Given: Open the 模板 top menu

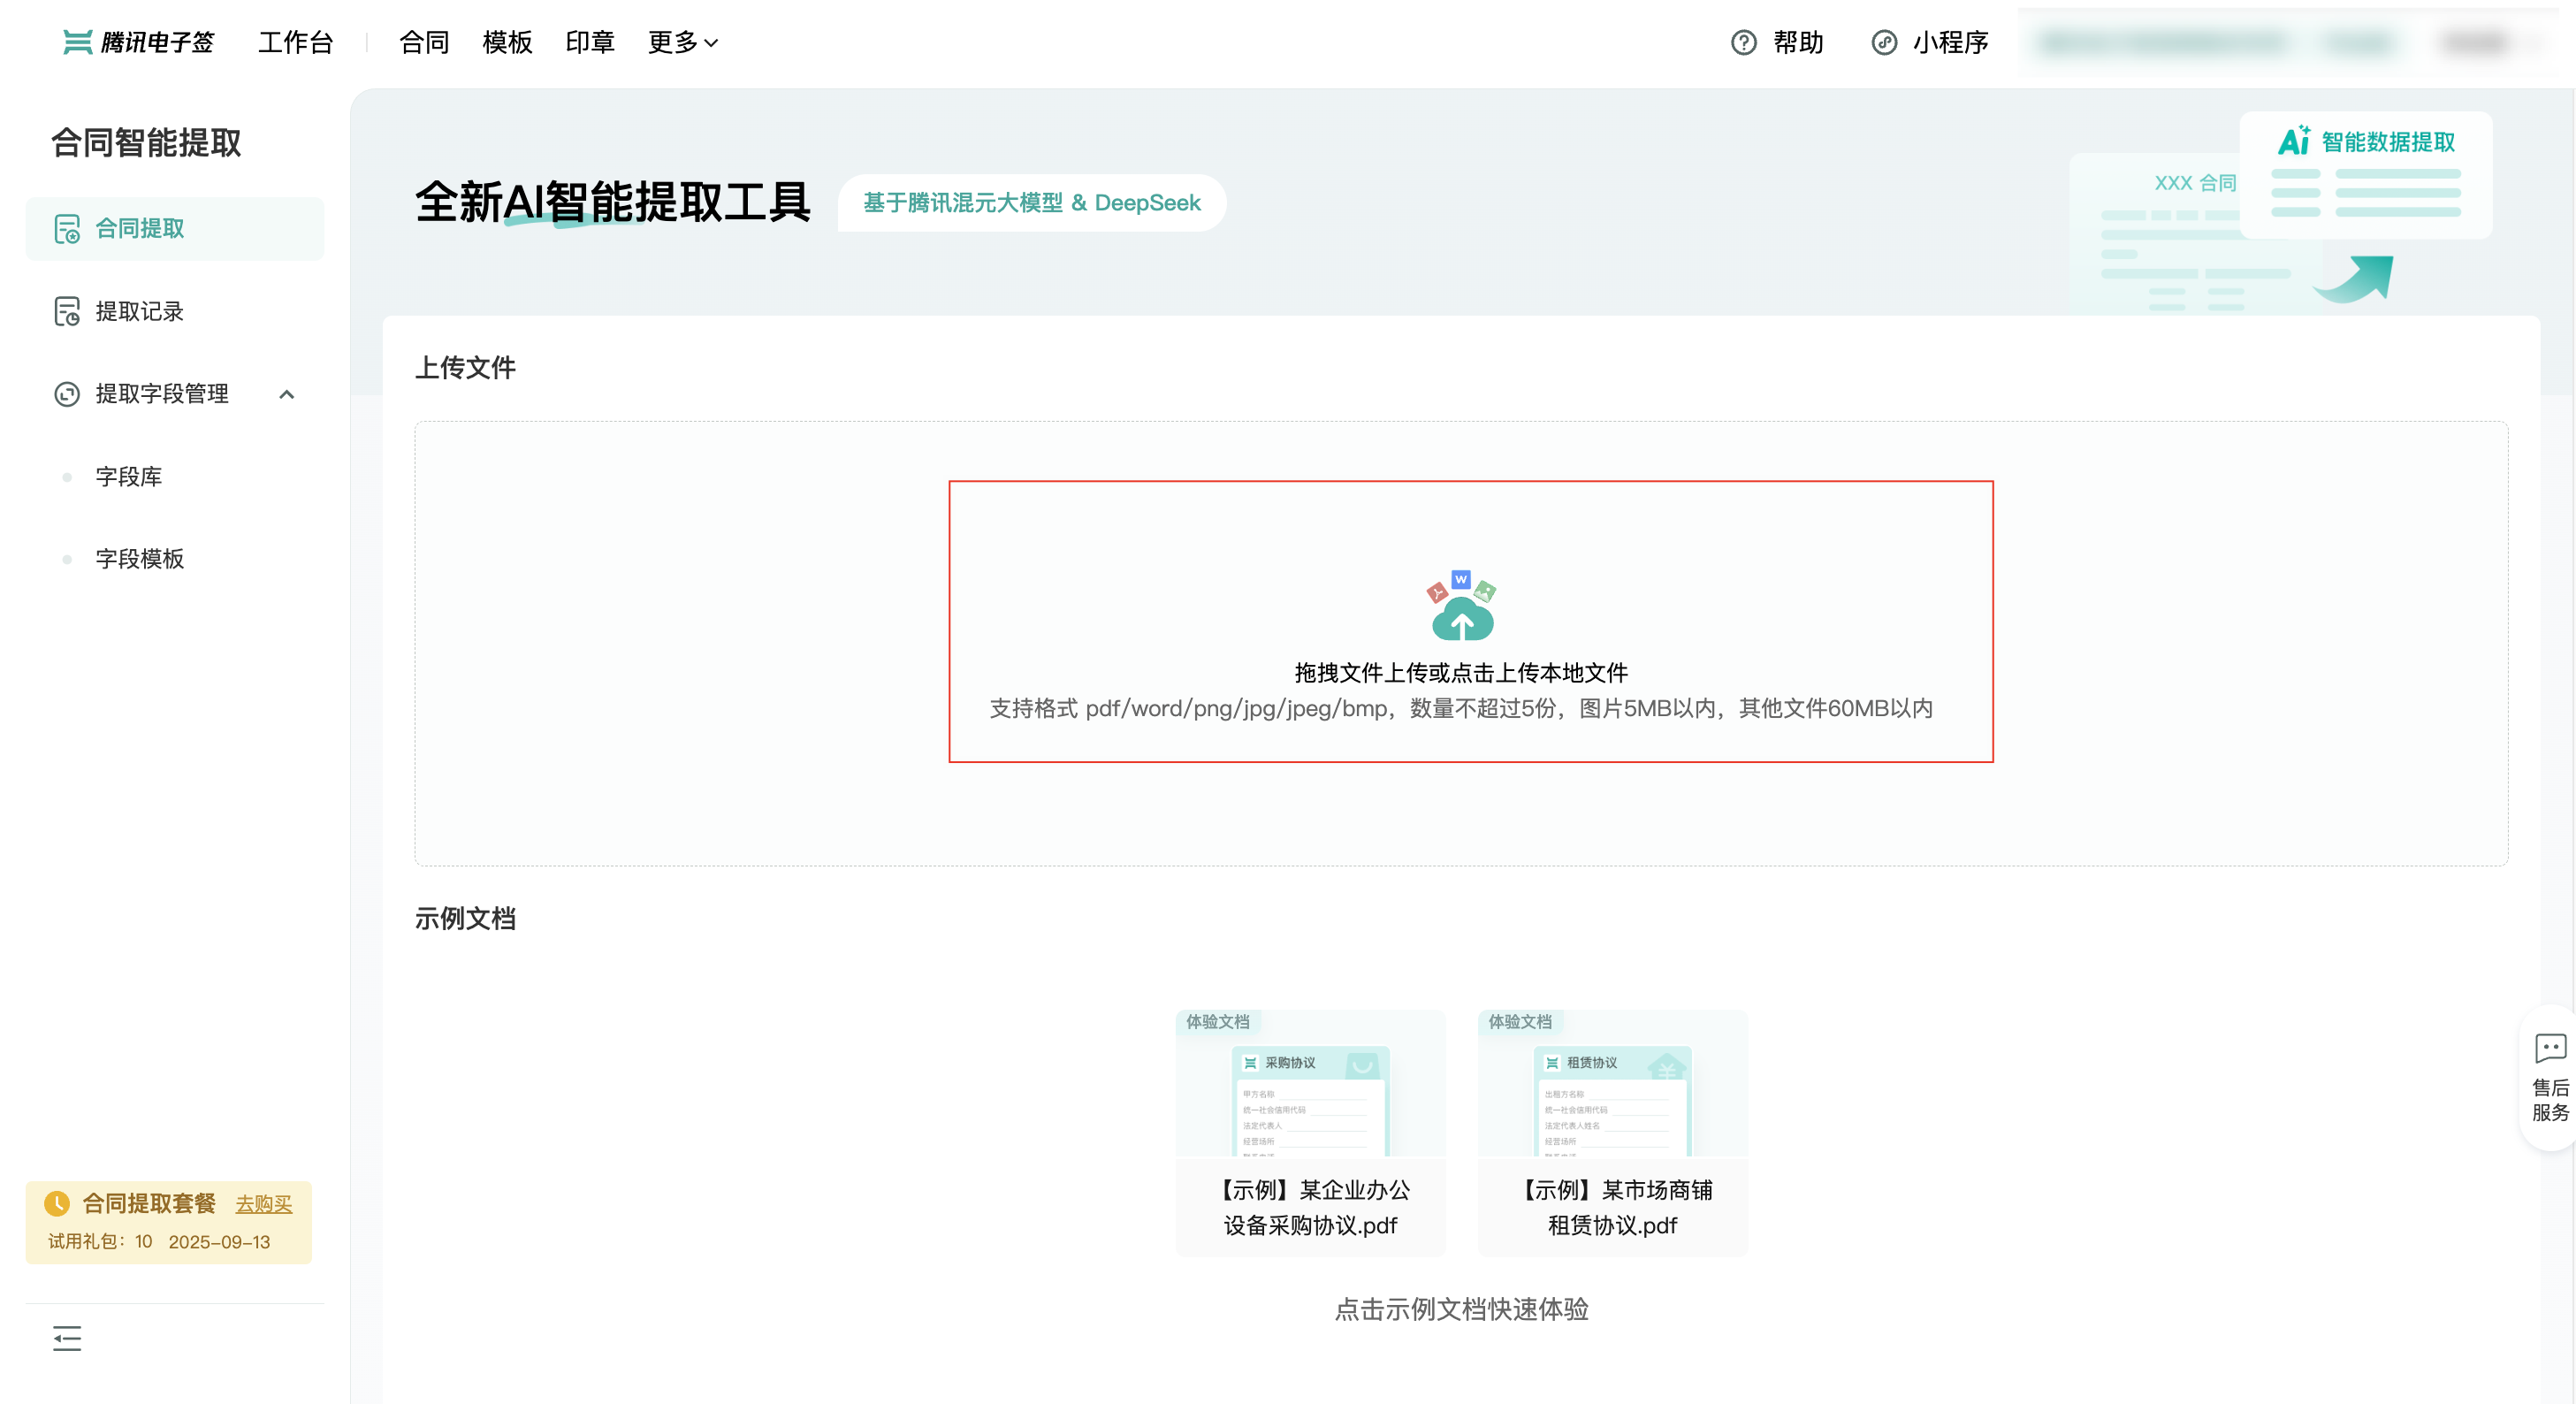Looking at the screenshot, I should coord(507,42).
